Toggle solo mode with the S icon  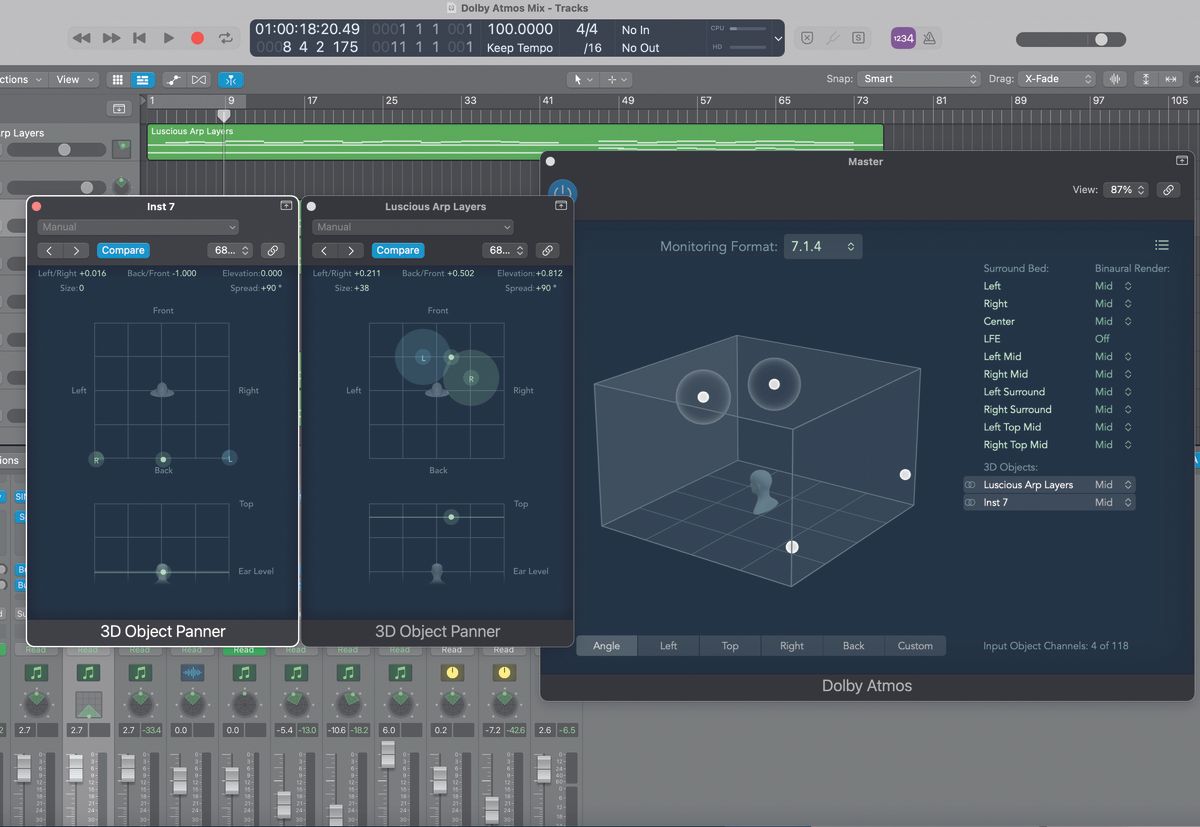click(857, 37)
